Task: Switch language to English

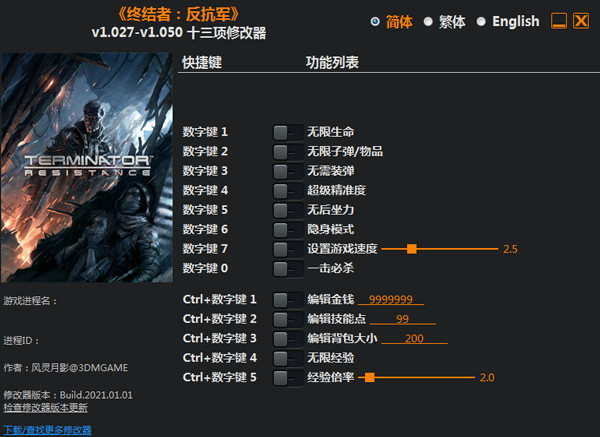Action: 481,21
